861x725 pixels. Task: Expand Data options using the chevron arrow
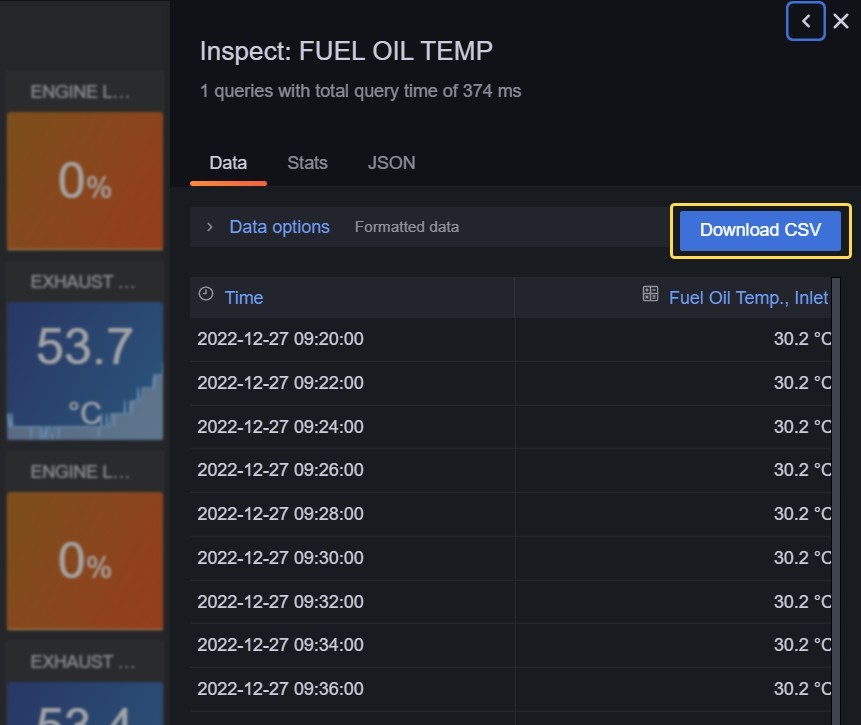pos(210,227)
